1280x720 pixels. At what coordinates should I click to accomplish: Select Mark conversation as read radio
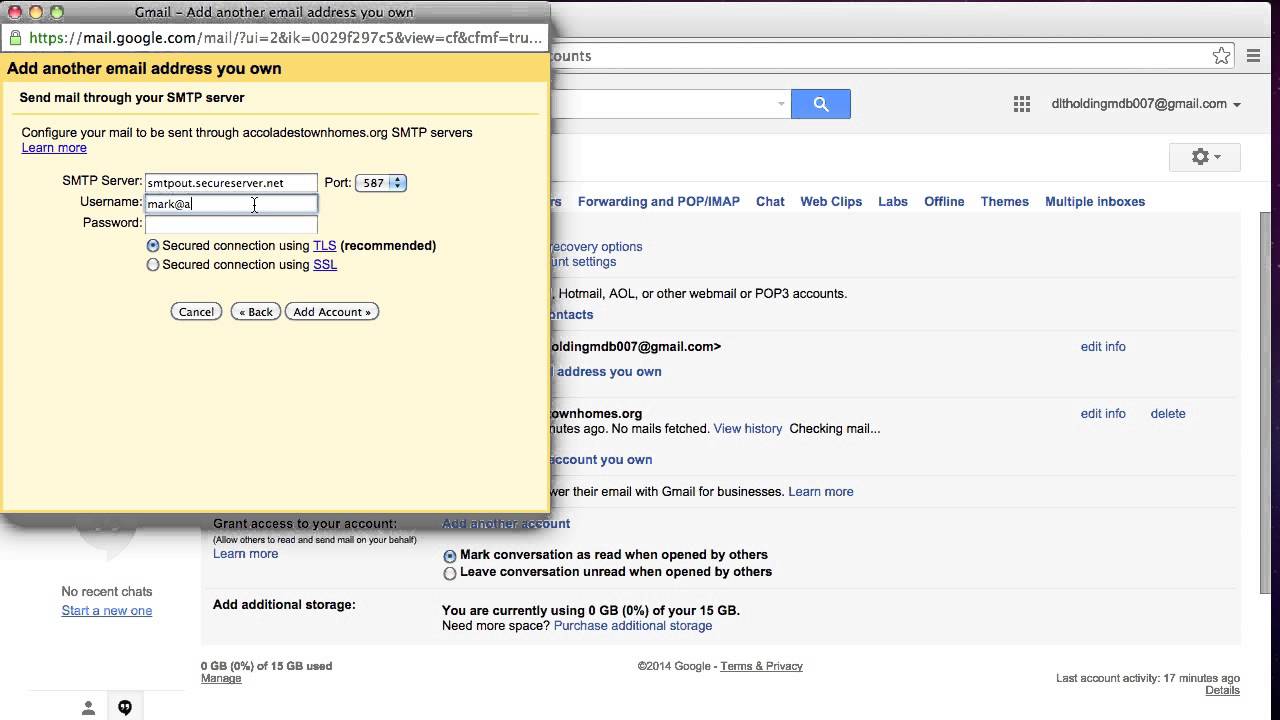point(449,556)
